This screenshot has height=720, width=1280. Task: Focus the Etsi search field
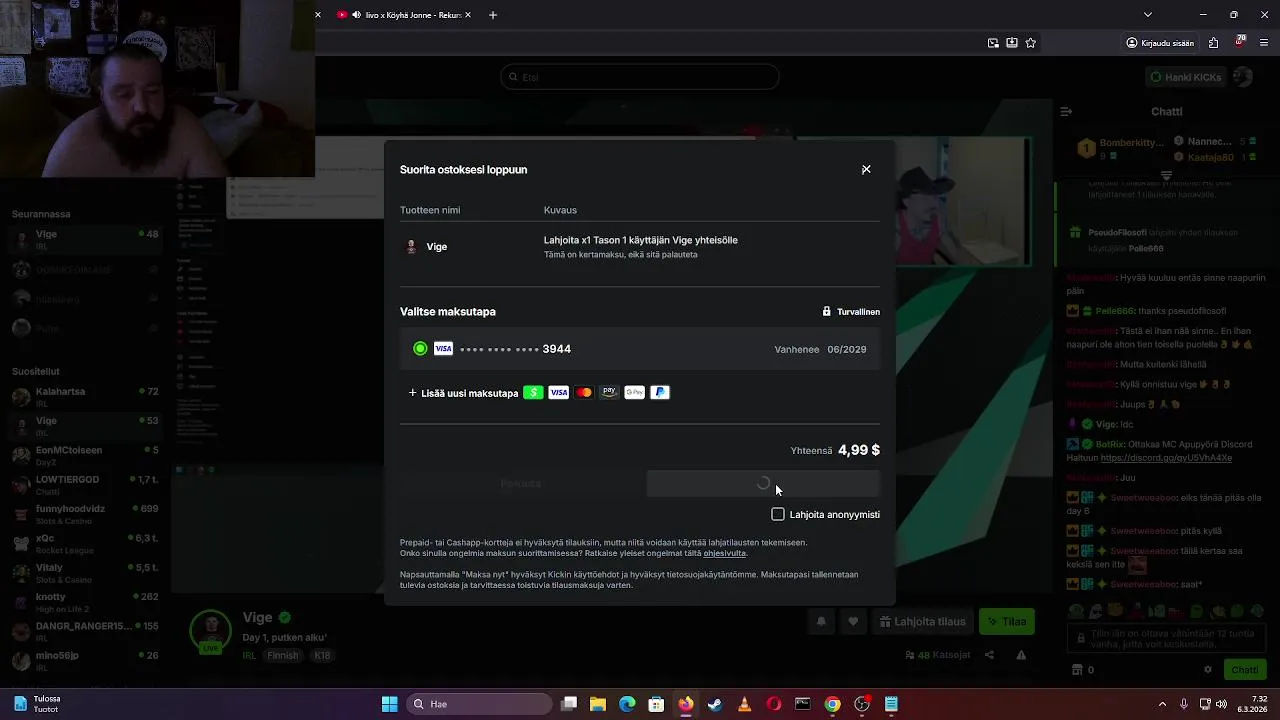[x=640, y=77]
